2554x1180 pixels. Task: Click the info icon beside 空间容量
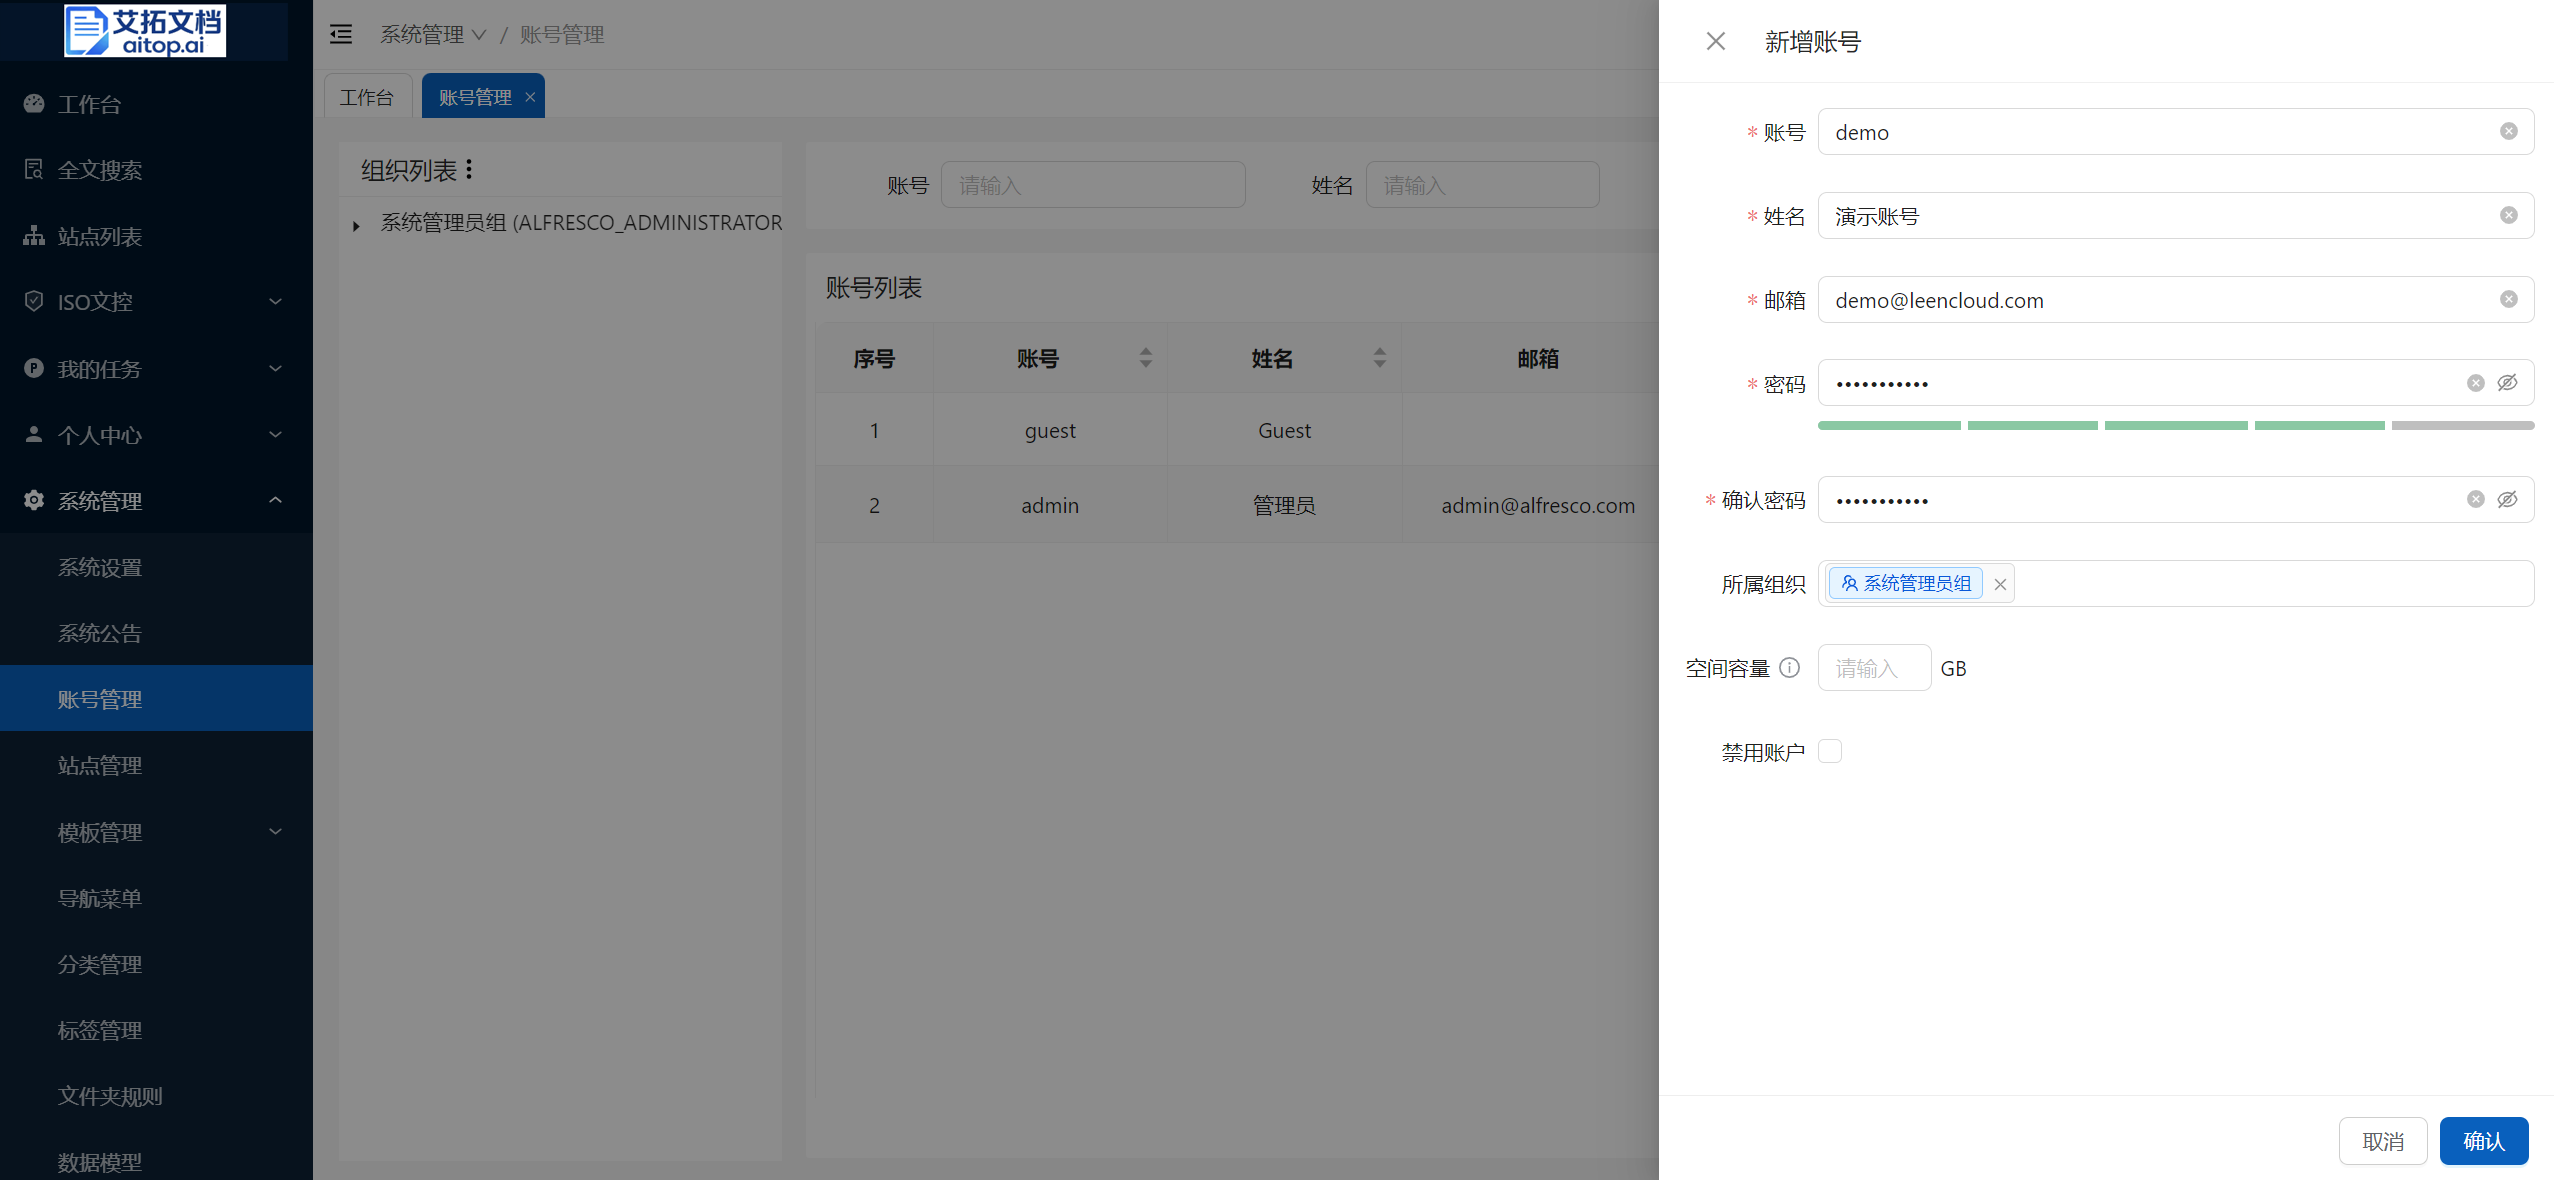tap(1789, 667)
